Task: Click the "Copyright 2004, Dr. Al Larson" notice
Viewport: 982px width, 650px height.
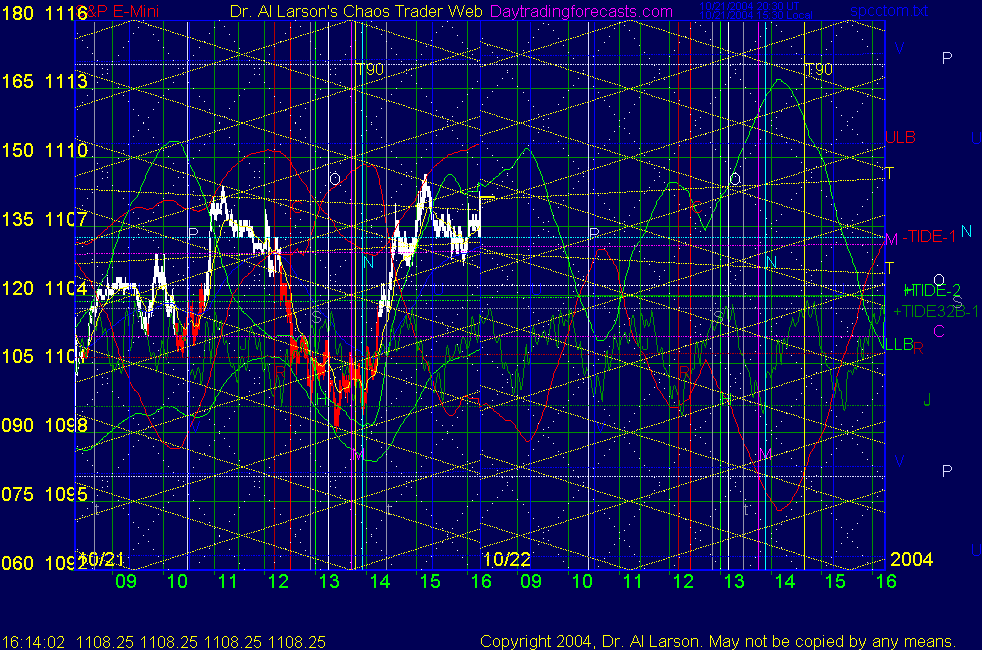Action: point(589,641)
